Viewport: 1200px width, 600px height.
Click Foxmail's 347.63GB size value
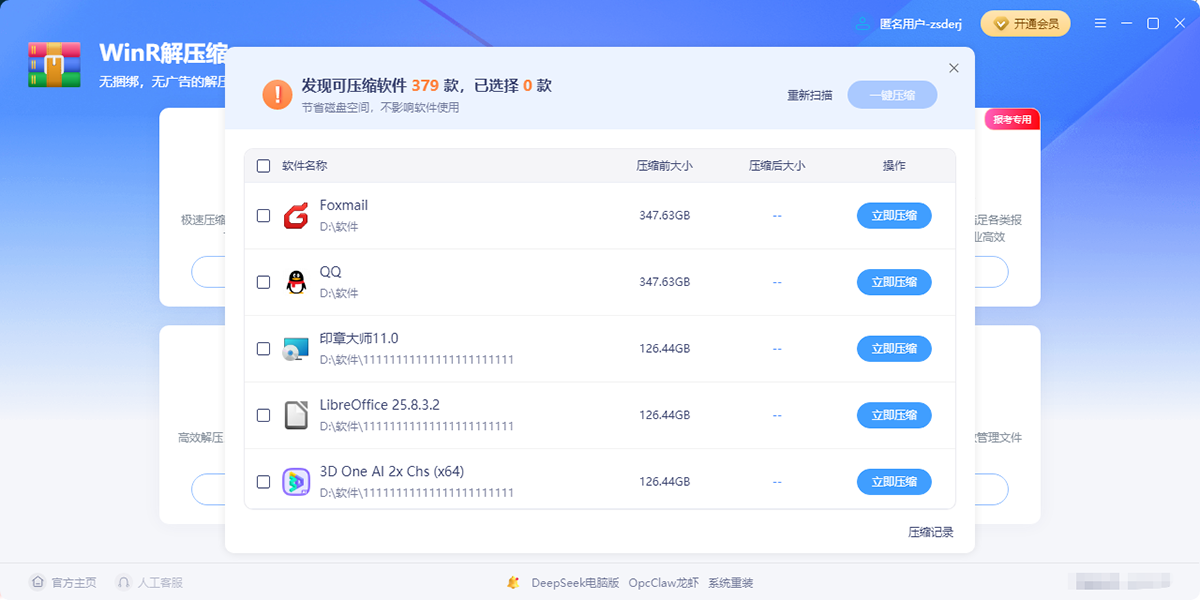pos(665,215)
